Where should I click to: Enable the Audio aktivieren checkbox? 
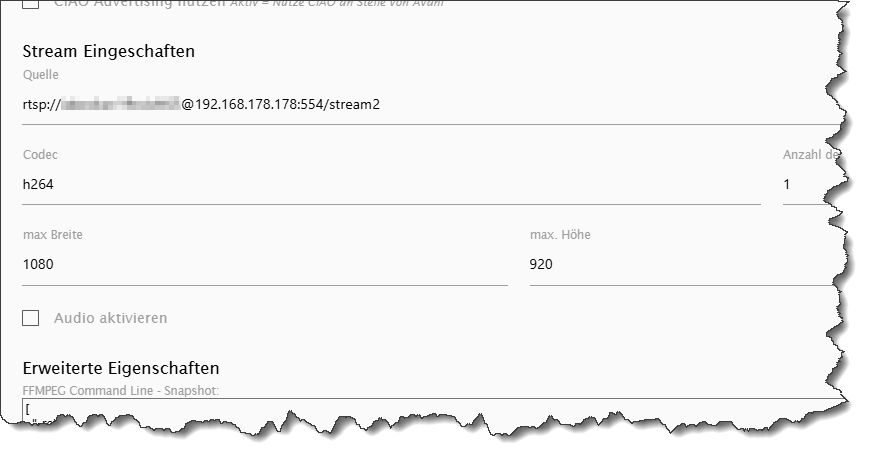[x=31, y=318]
